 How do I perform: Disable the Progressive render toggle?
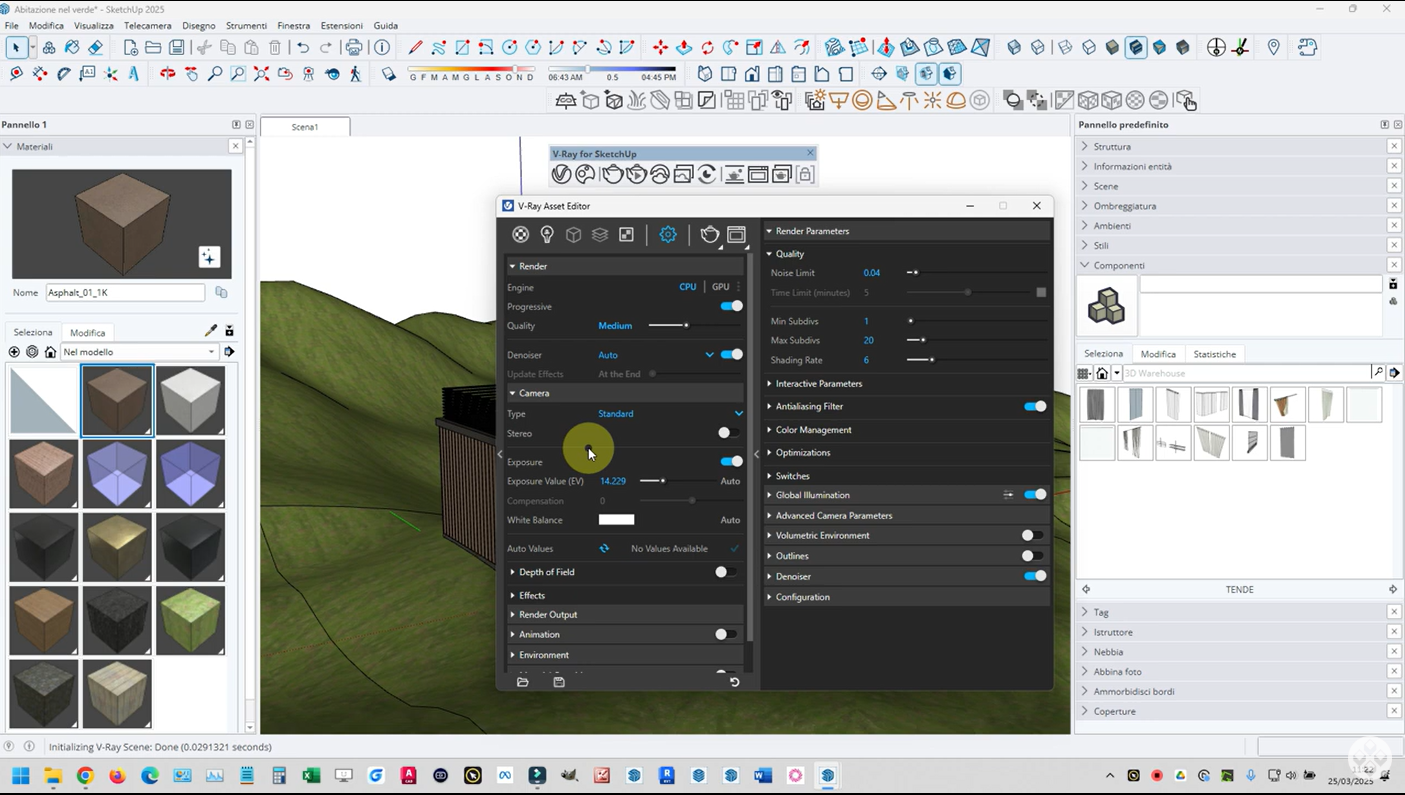[731, 306]
